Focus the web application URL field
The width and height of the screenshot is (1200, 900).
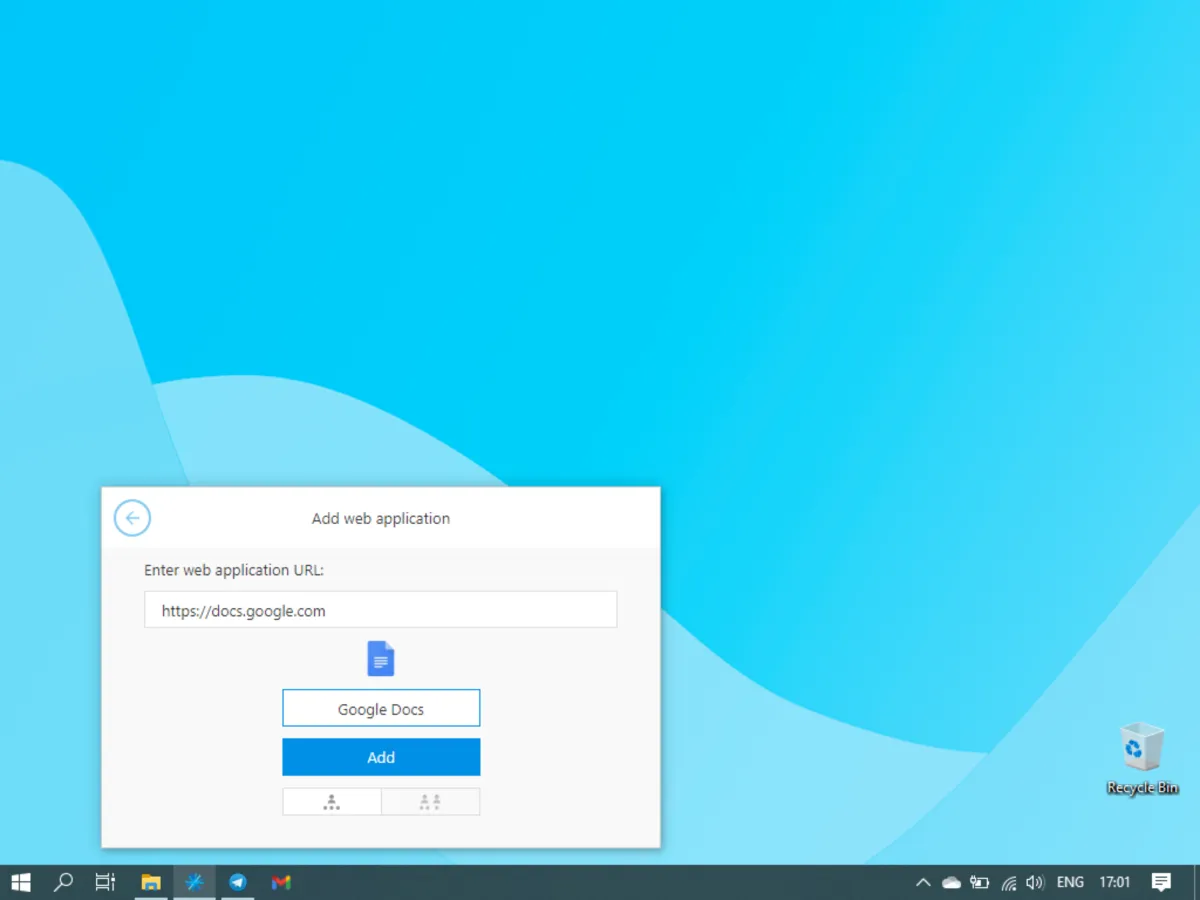click(x=380, y=610)
